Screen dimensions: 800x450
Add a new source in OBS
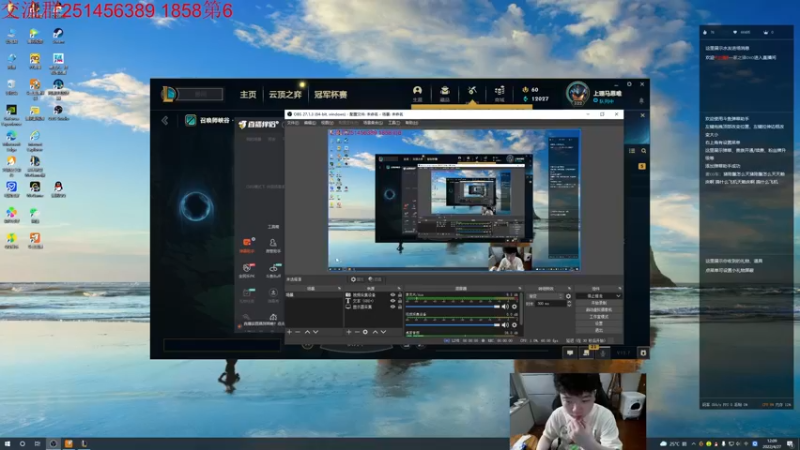point(348,332)
